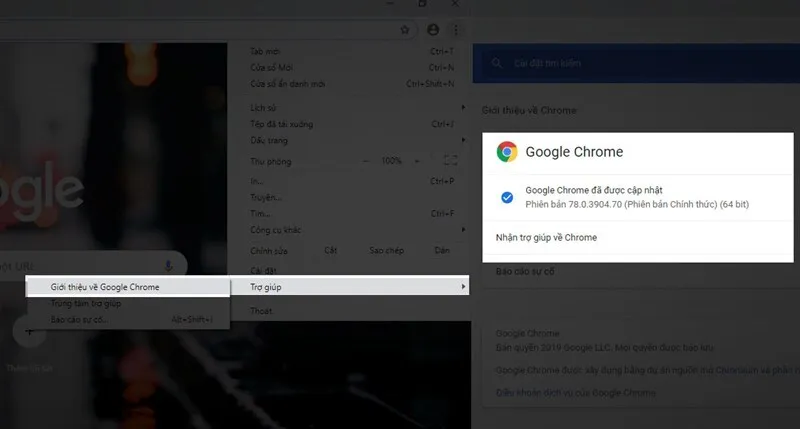
Task: Click Dán in the edit row
Action: (x=442, y=250)
